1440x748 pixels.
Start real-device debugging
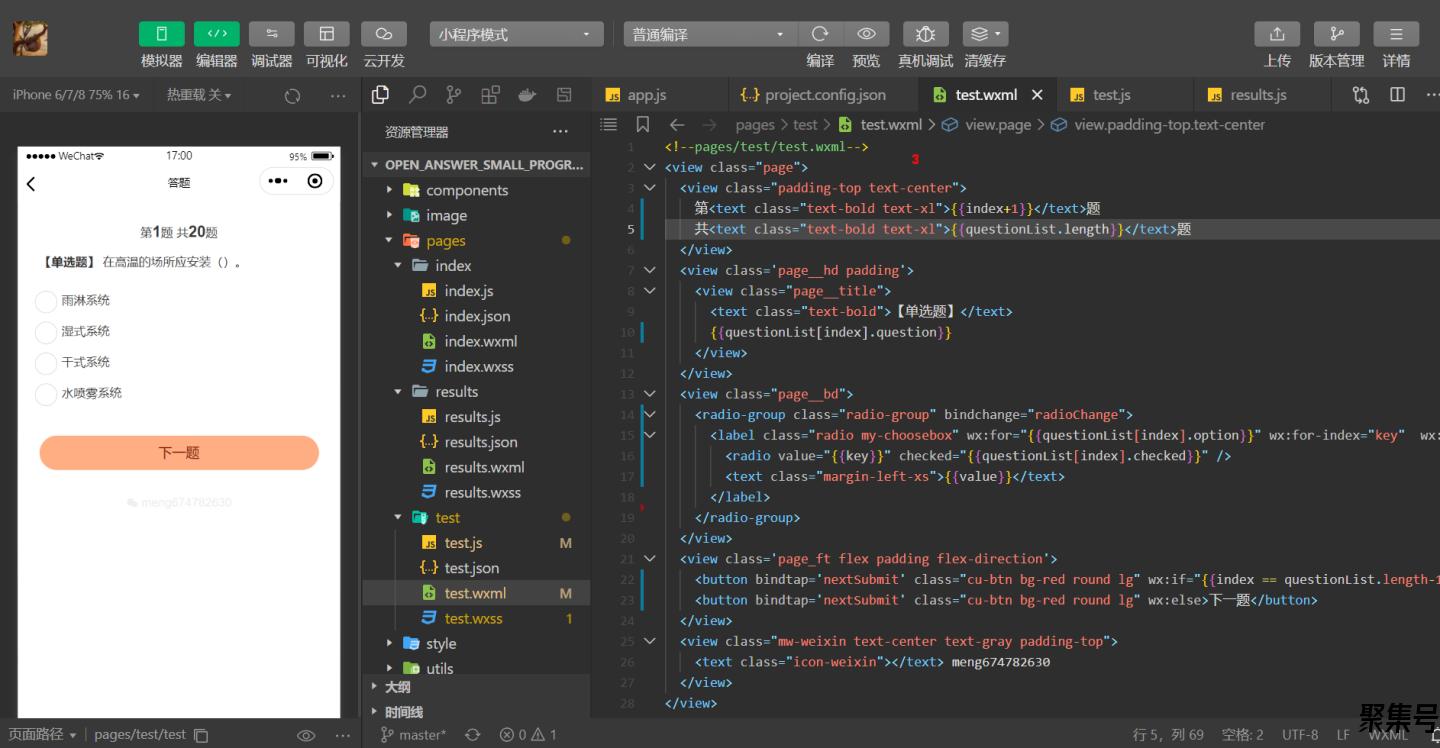(x=925, y=34)
